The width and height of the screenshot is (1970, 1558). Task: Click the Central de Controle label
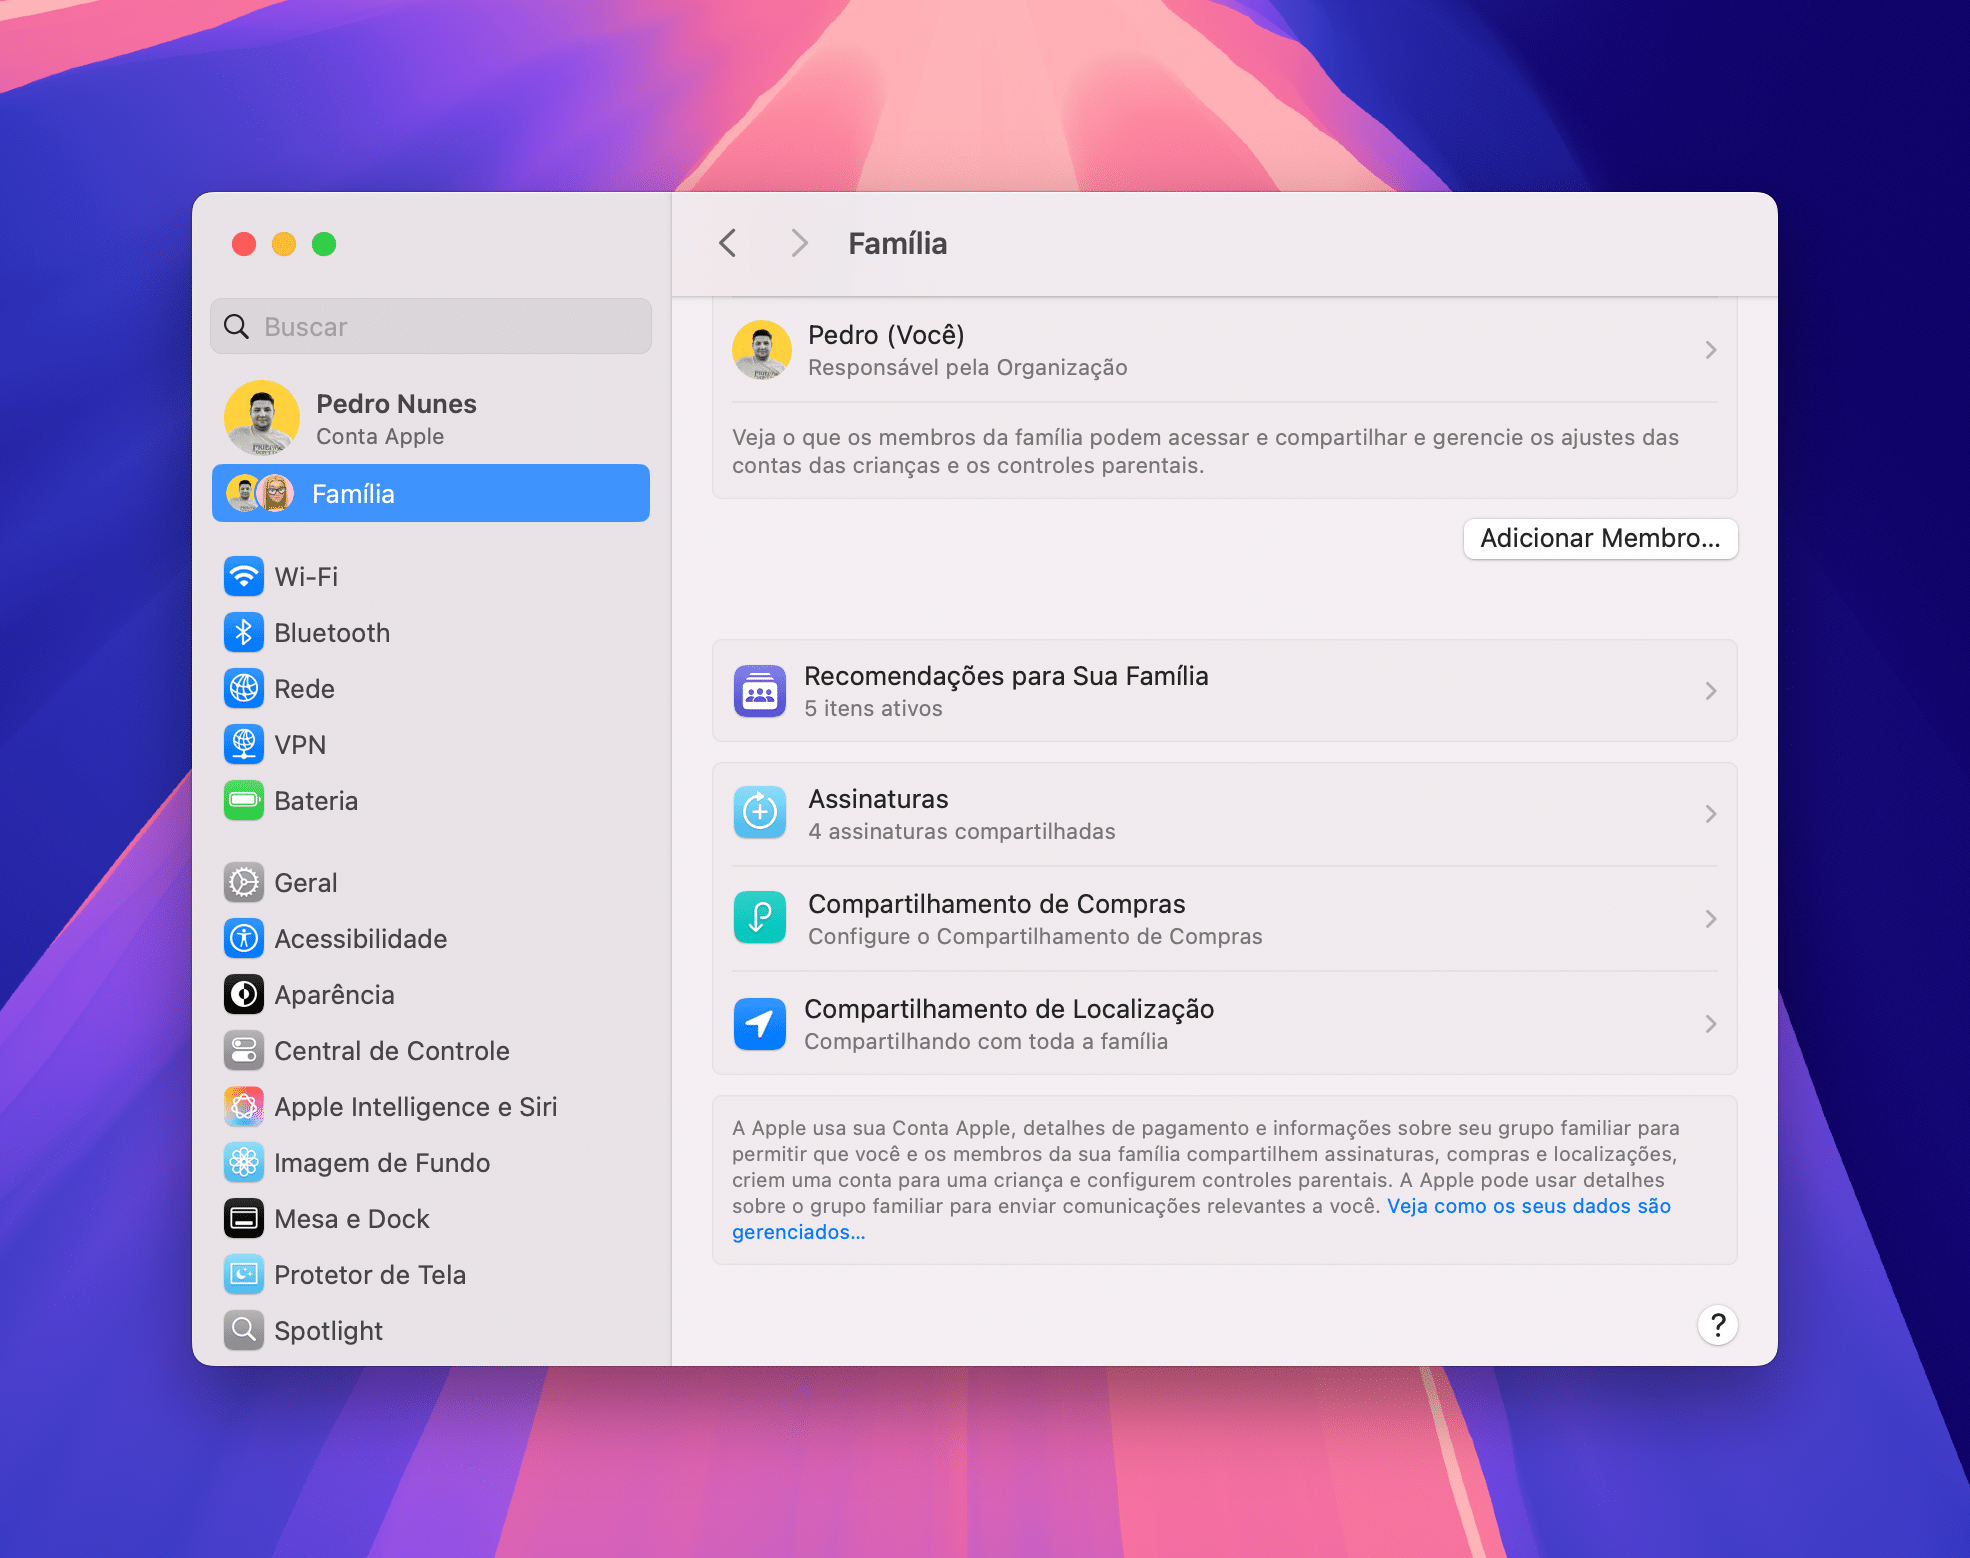click(x=392, y=1051)
